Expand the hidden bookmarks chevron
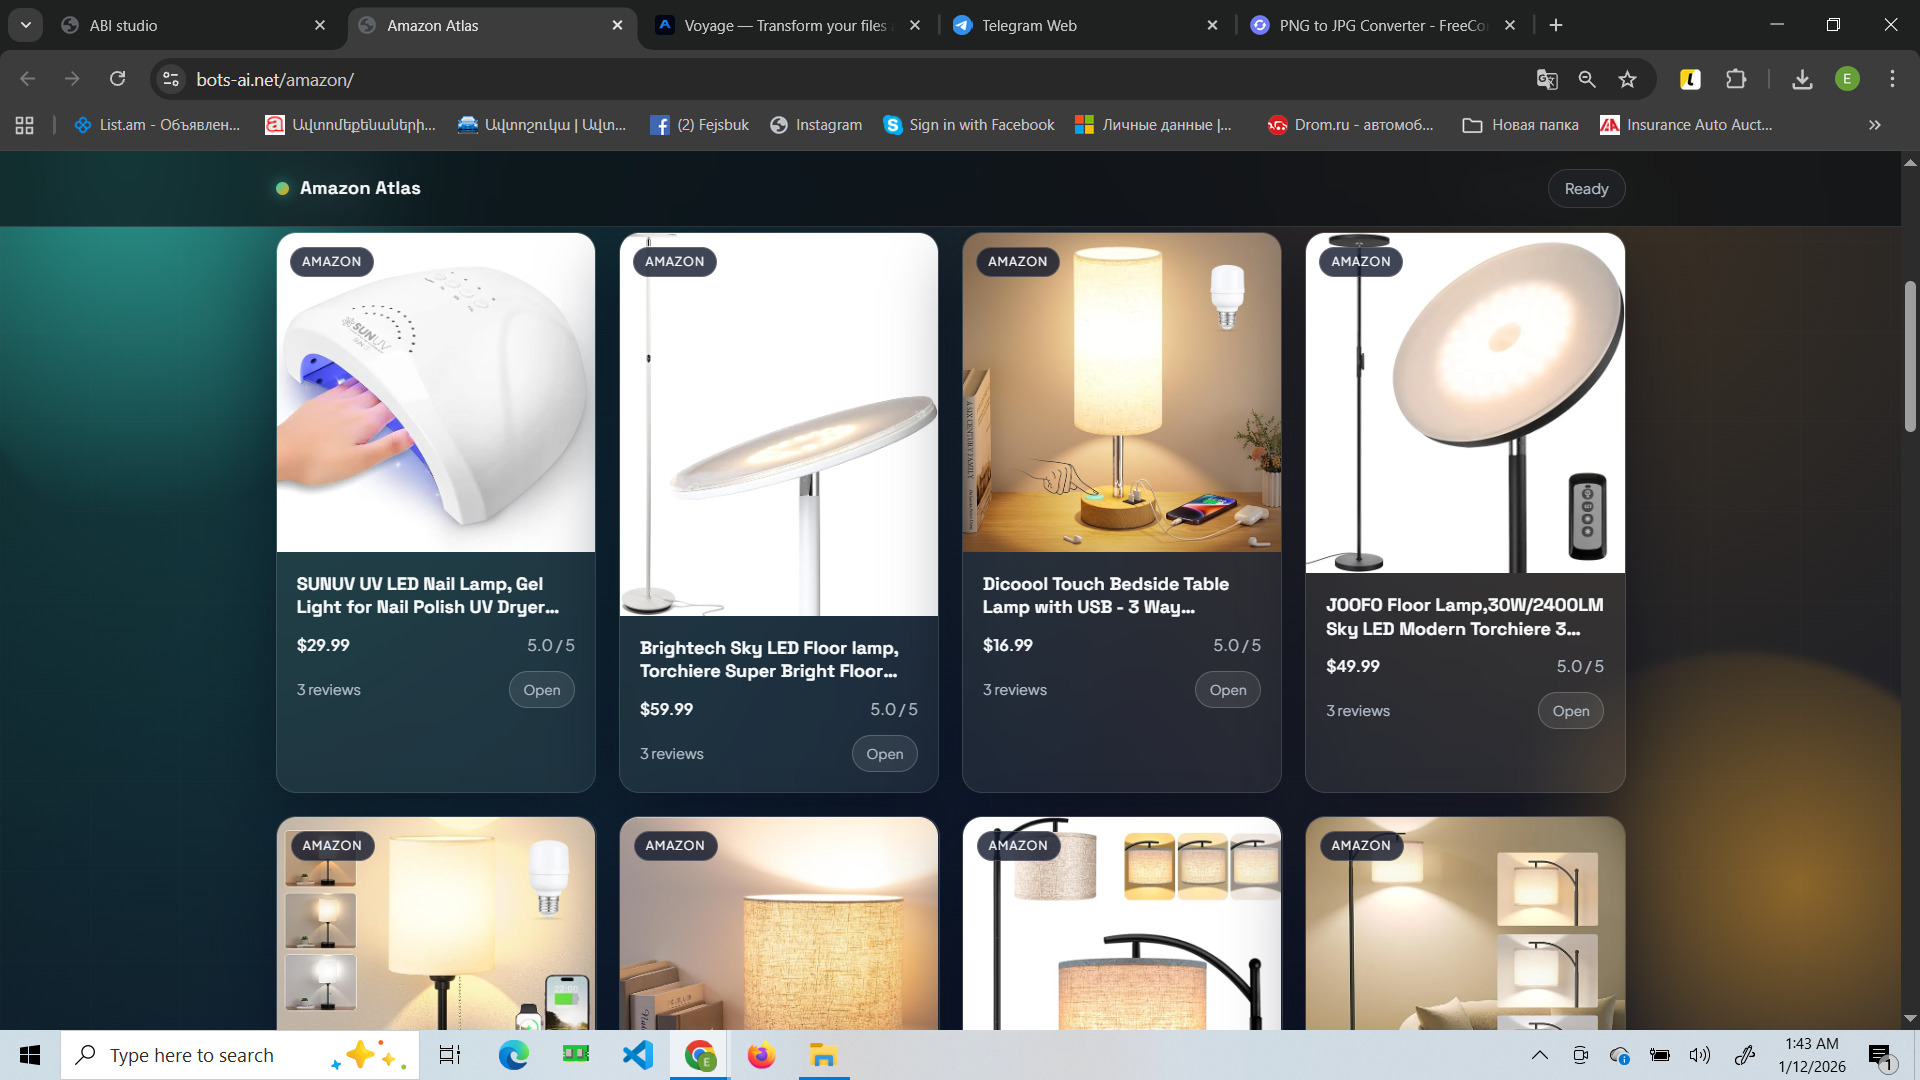This screenshot has width=1920, height=1080. coord(1874,125)
